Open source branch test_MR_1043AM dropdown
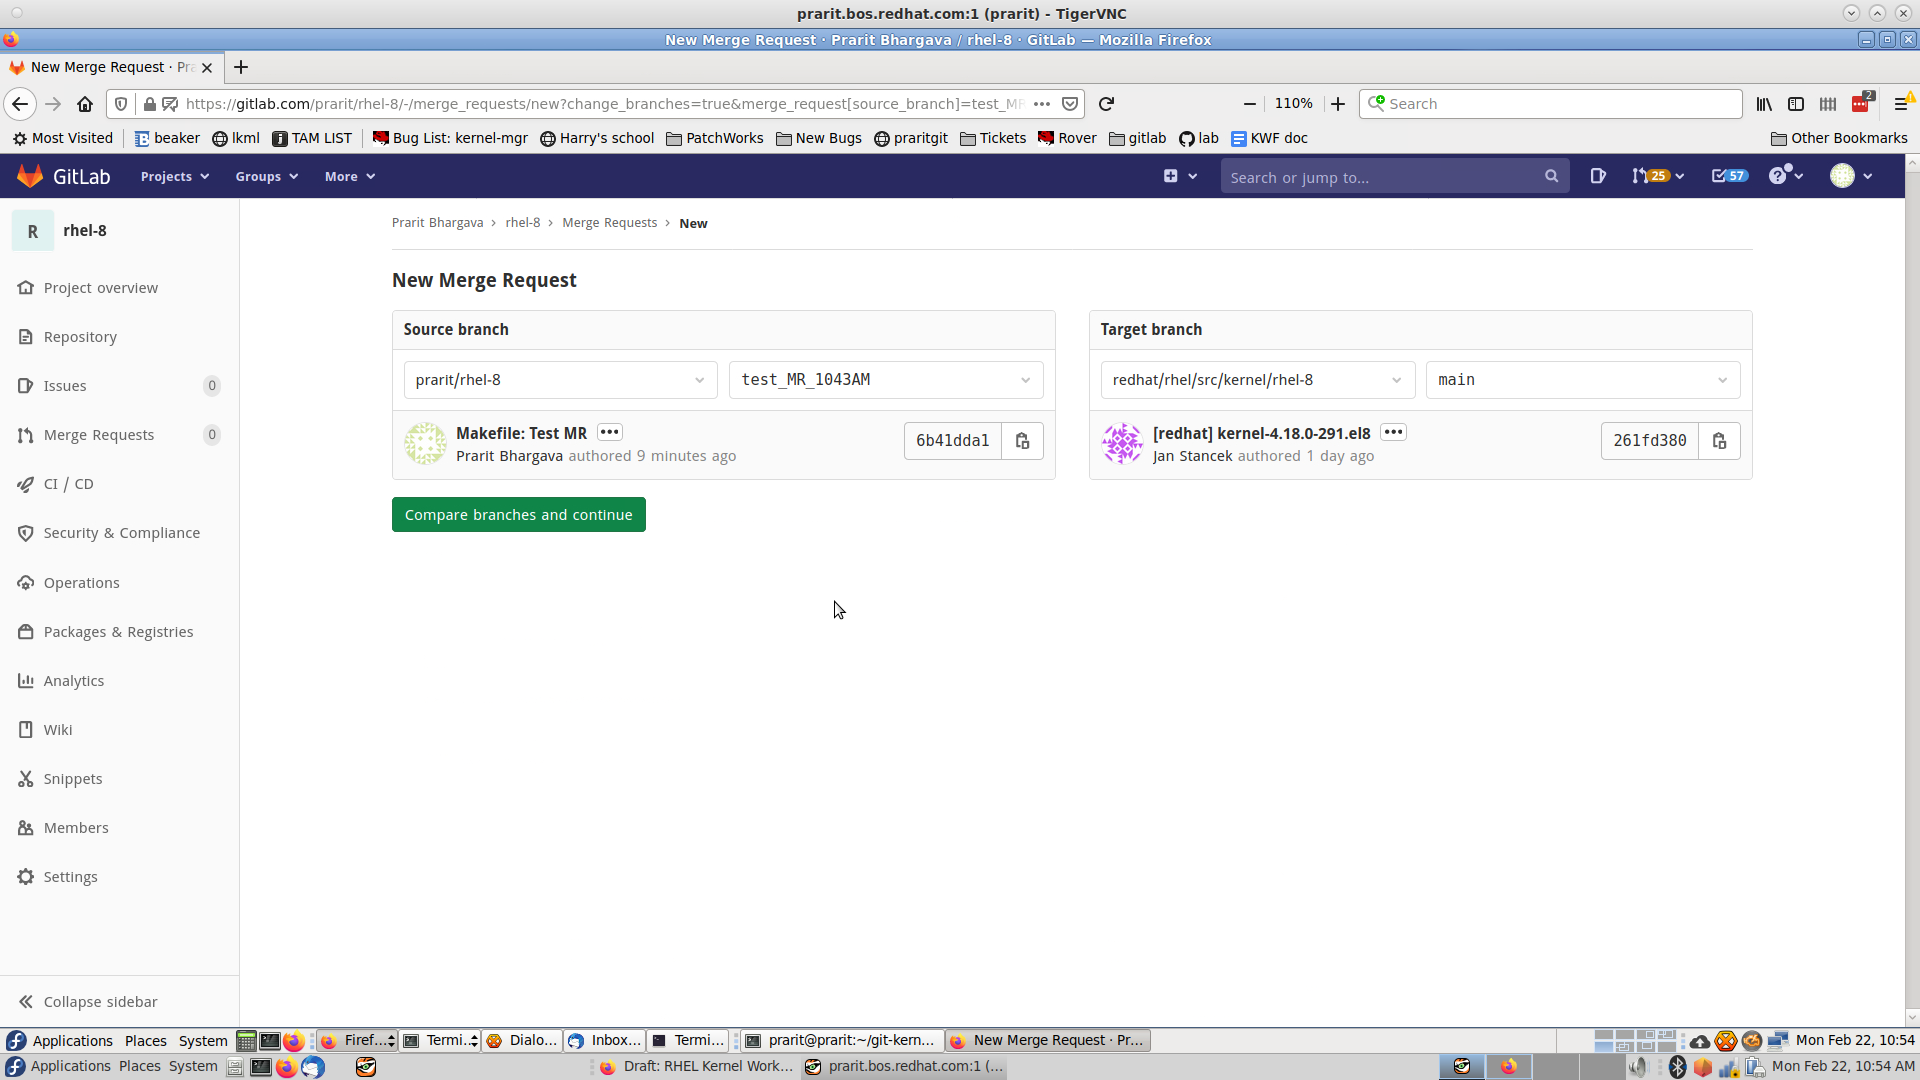1920x1080 pixels. (x=885, y=380)
